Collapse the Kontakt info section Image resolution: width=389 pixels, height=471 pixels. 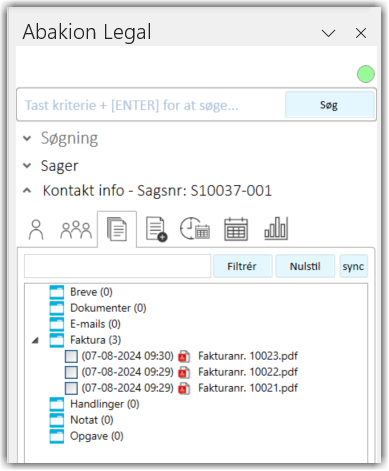coord(27,191)
